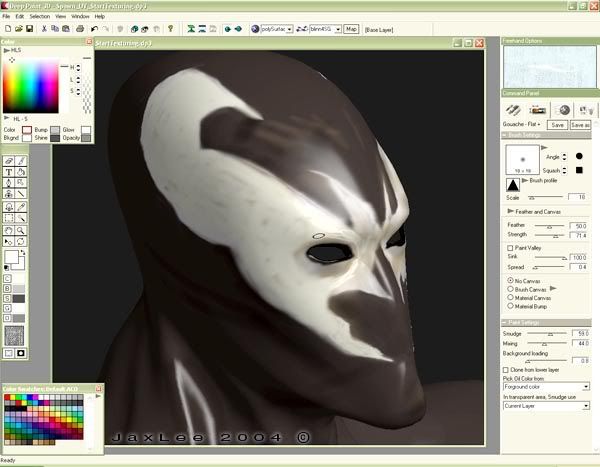Select the Rotate view tool
This screenshot has height=467, width=600.
(21, 242)
